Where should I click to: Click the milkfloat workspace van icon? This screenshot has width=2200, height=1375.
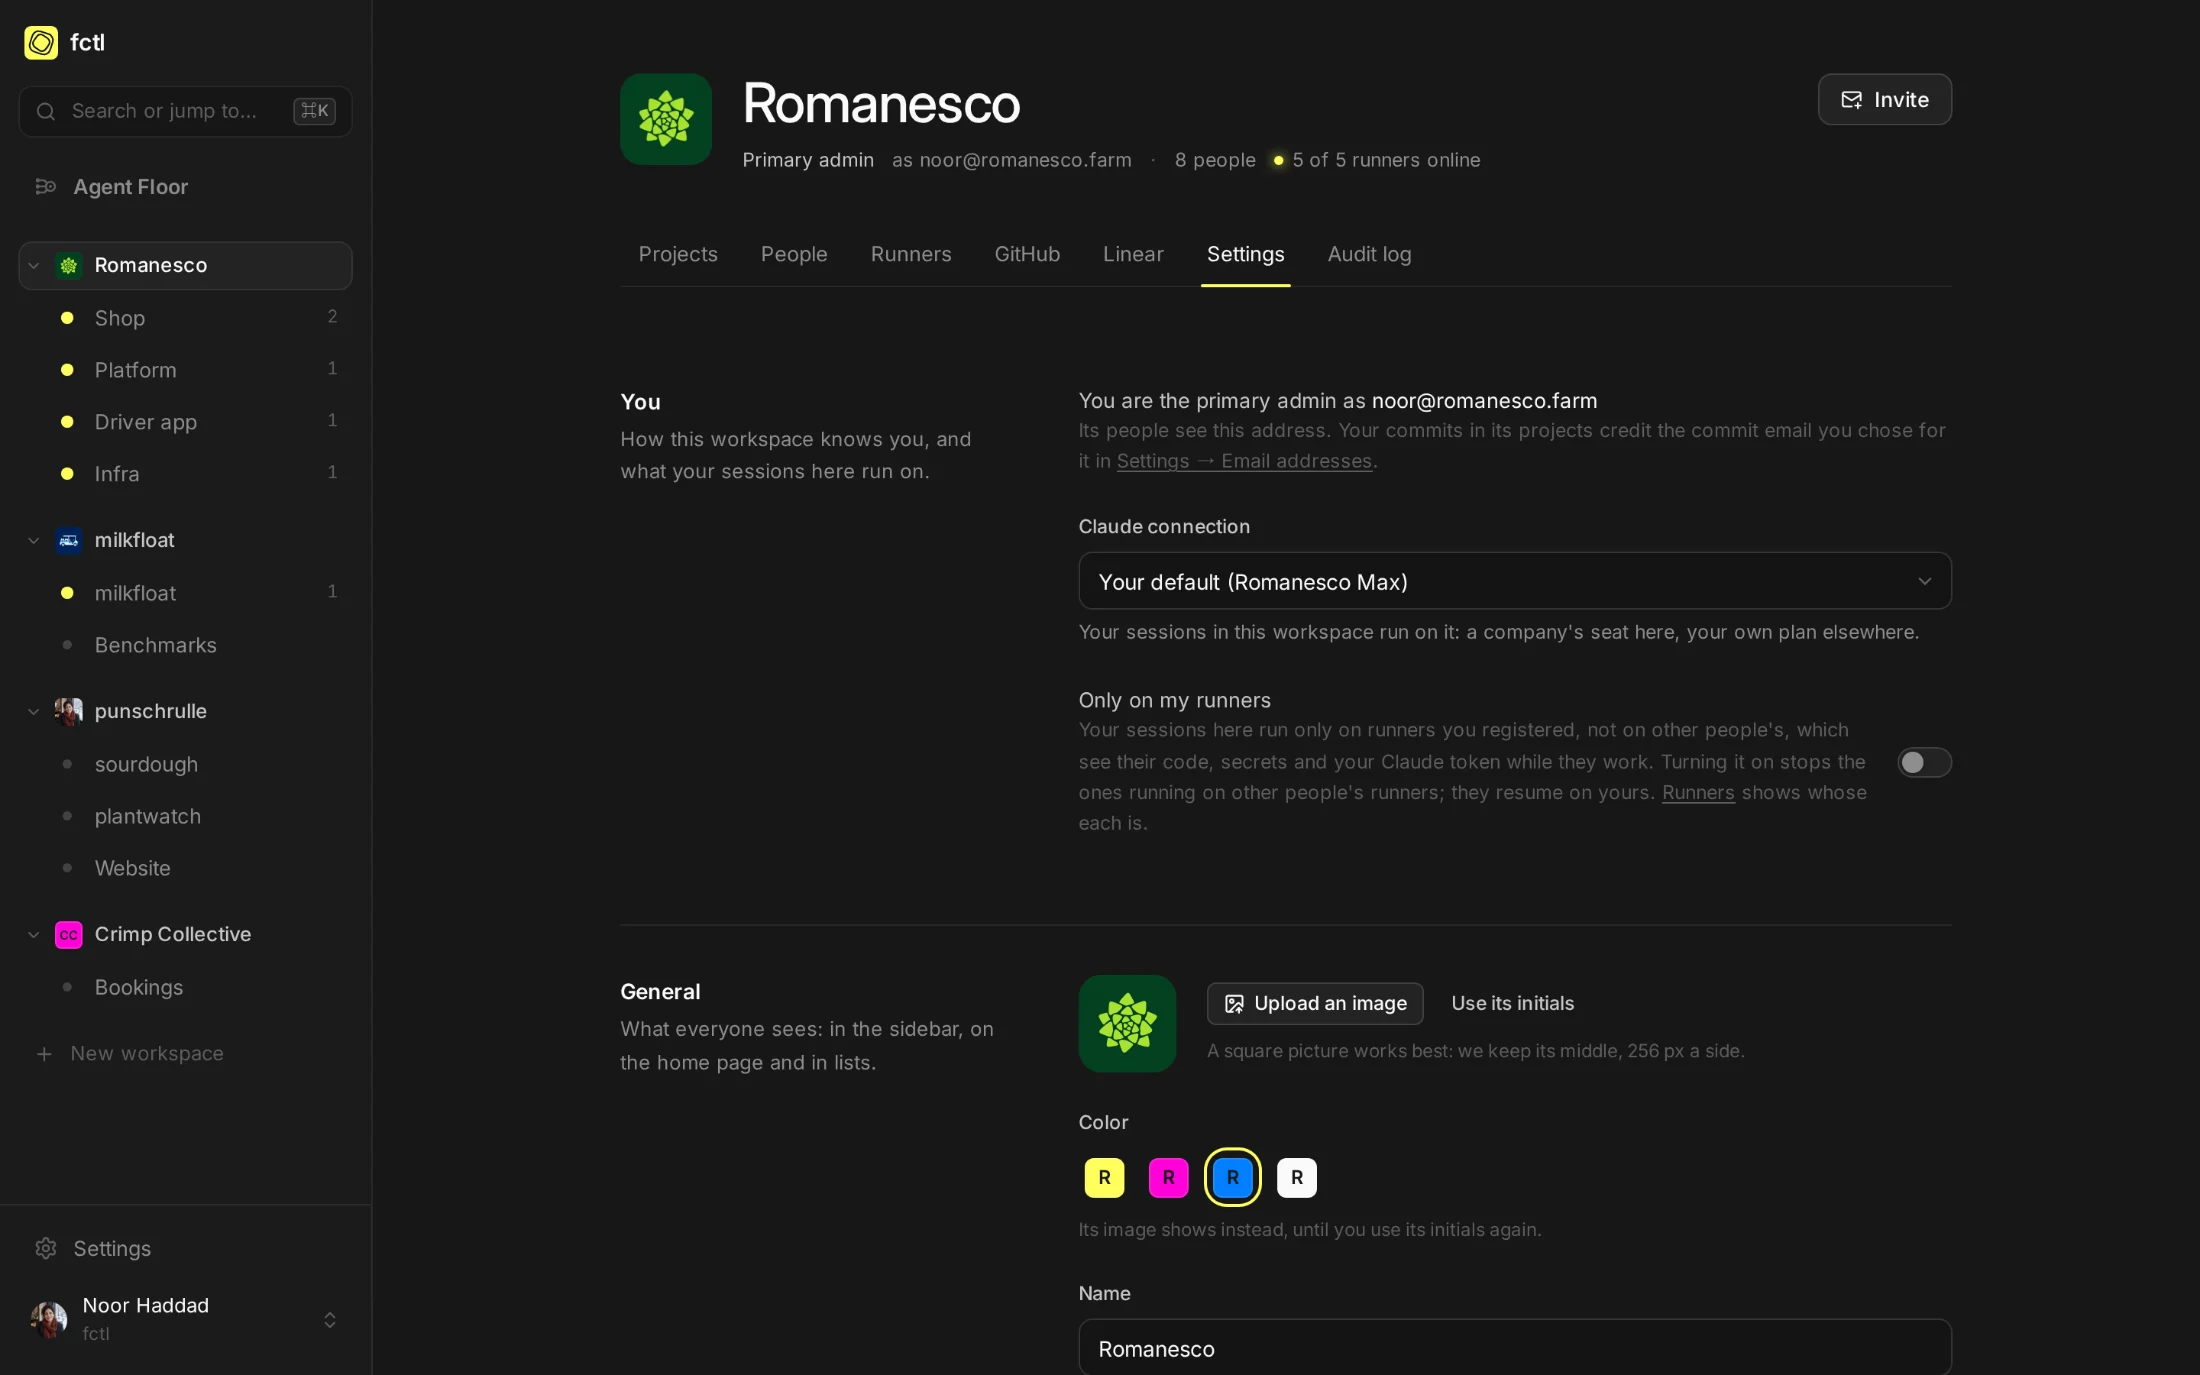point(69,541)
